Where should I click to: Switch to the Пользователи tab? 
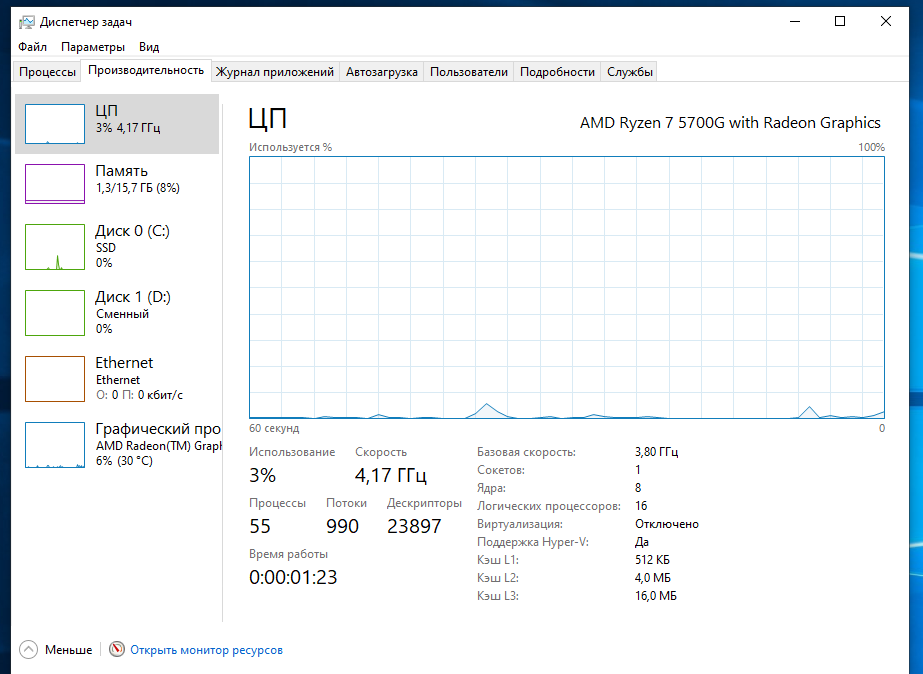coord(469,72)
